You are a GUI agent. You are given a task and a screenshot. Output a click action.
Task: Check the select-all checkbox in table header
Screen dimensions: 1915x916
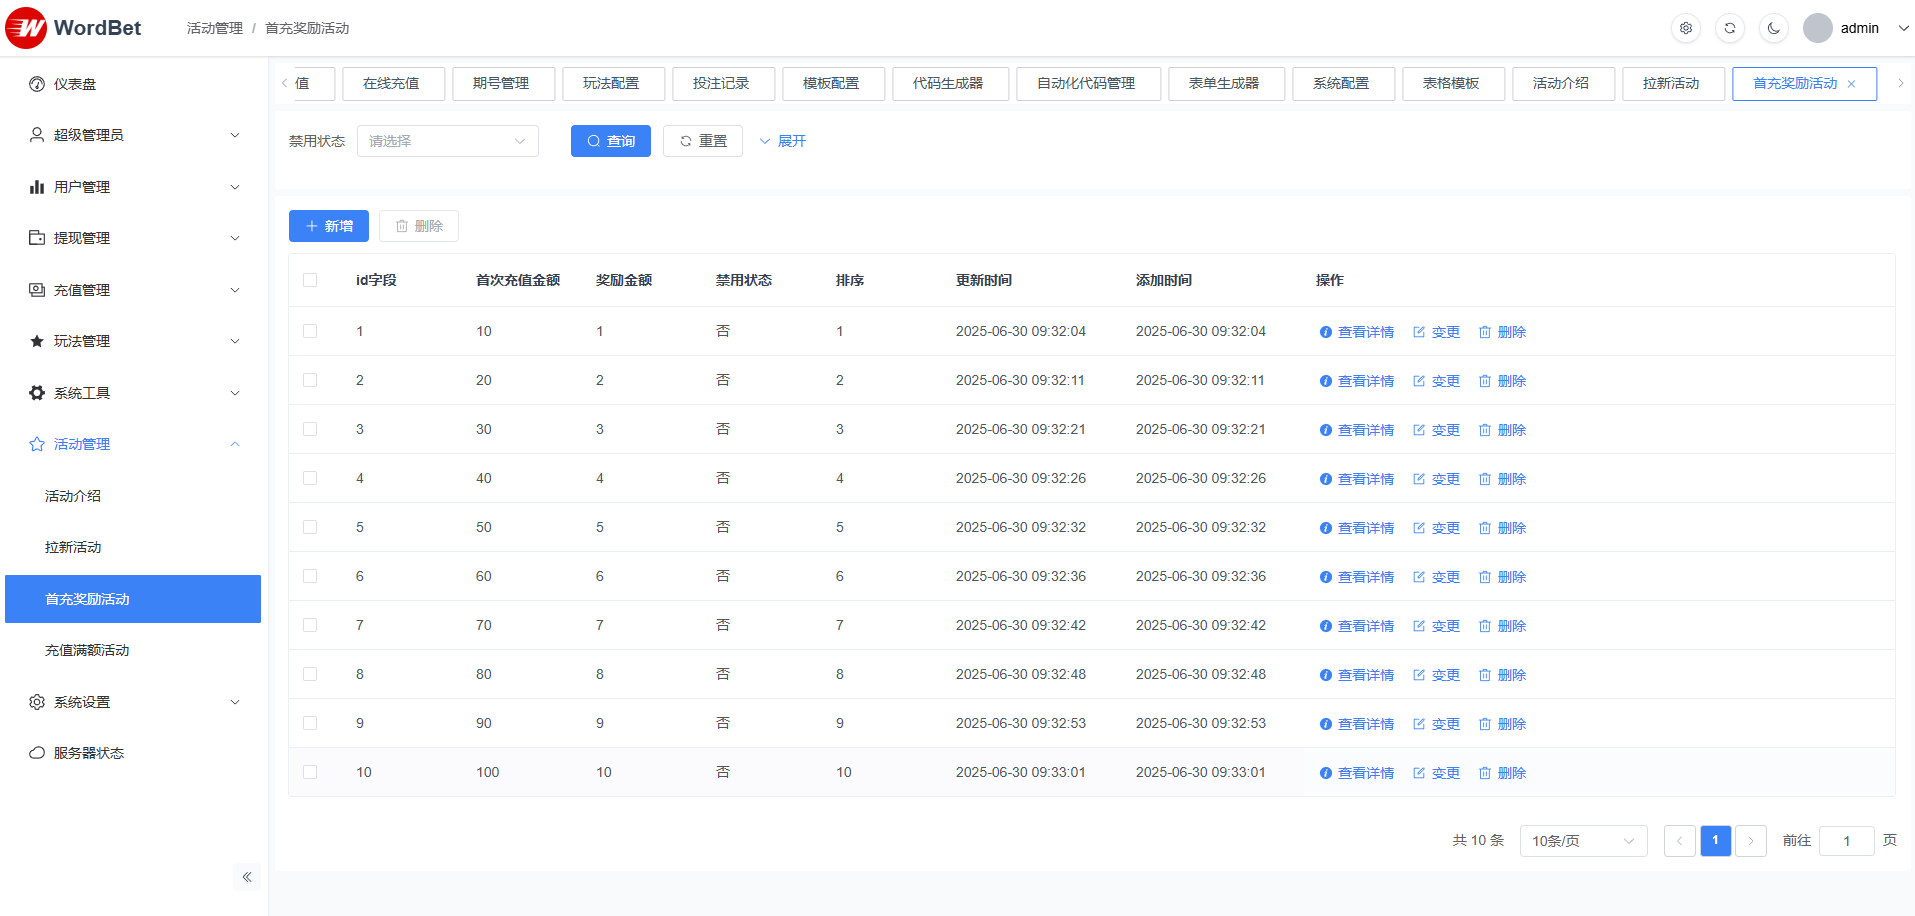pyautogui.click(x=310, y=280)
